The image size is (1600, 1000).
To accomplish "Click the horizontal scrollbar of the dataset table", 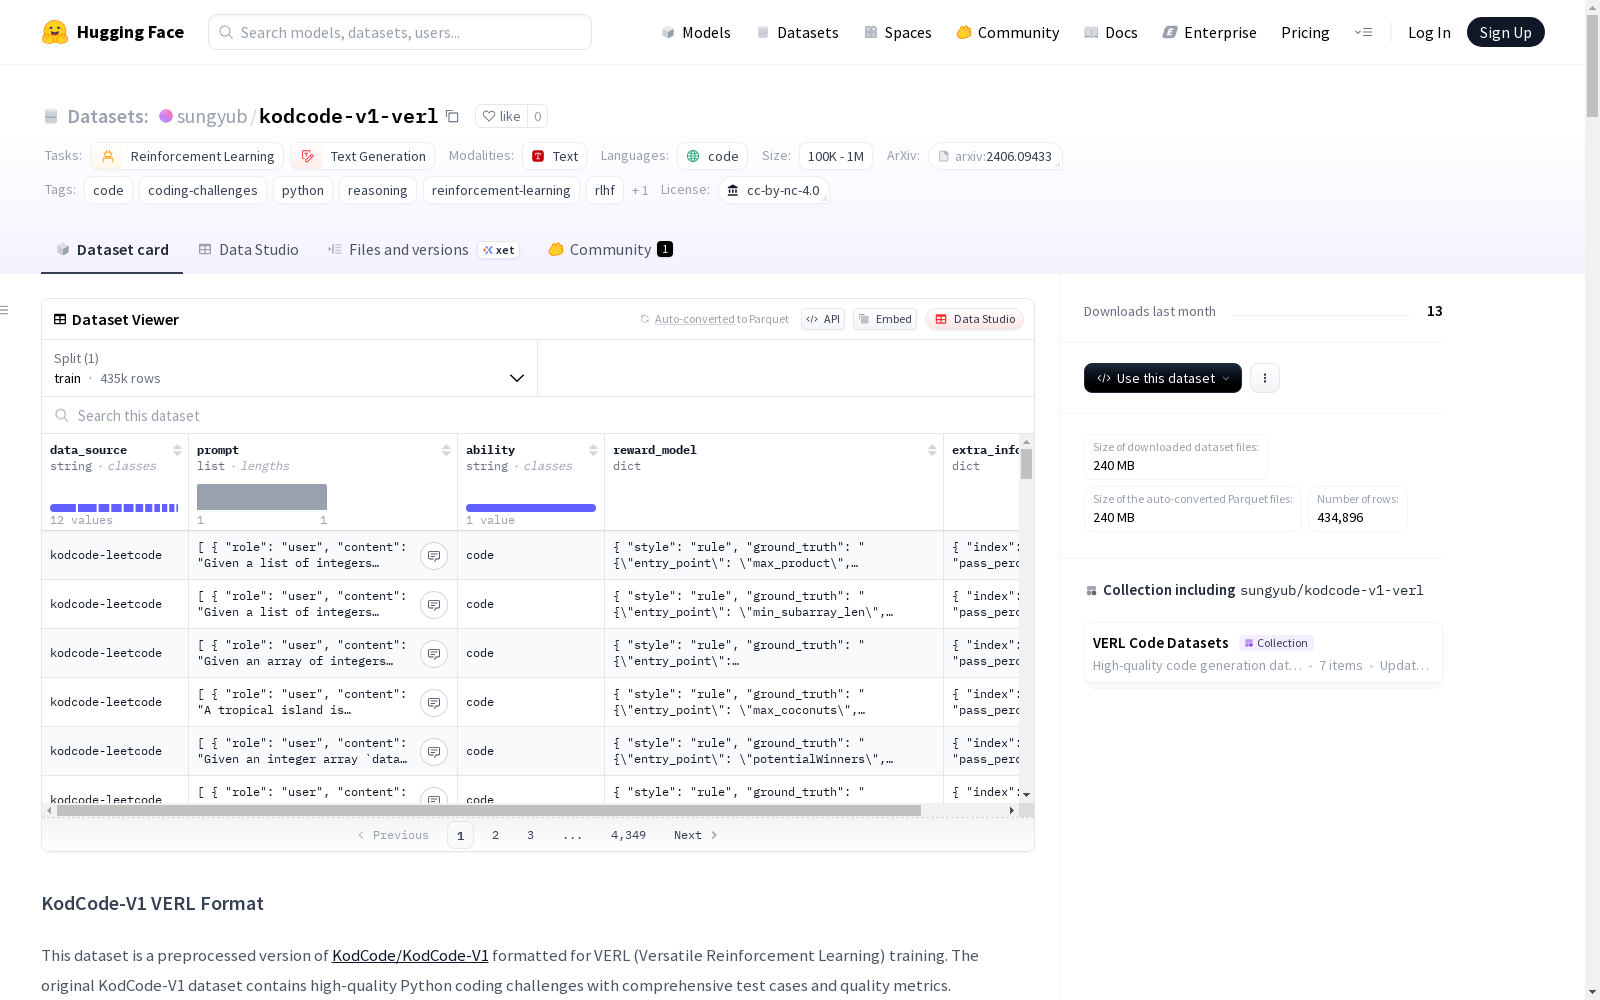I will coord(489,810).
